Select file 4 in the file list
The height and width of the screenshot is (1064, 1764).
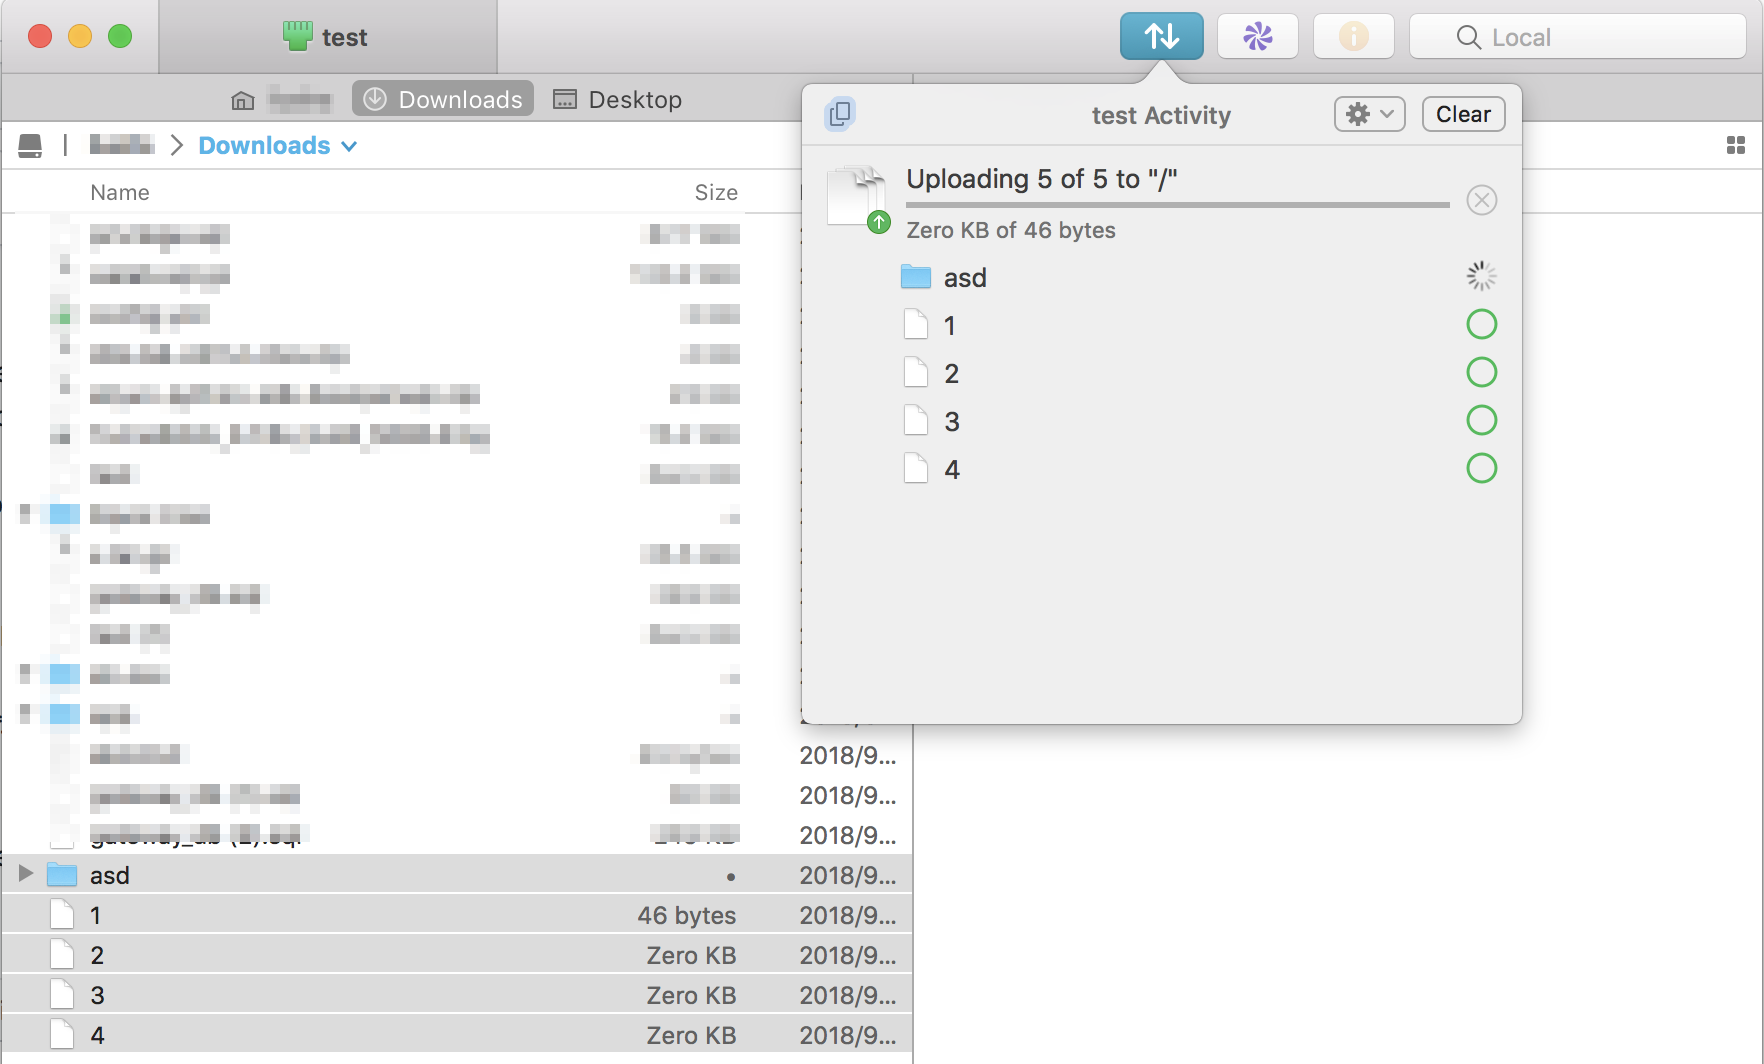click(x=456, y=1034)
